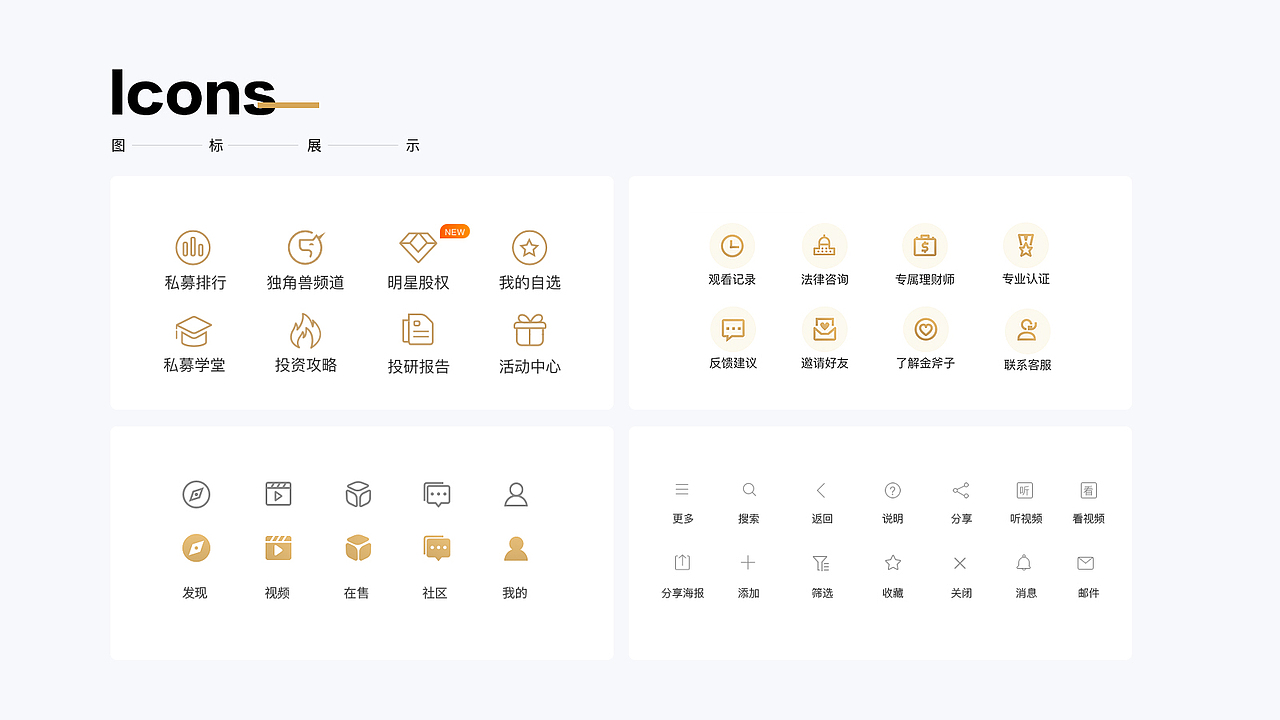The width and height of the screenshot is (1280, 720).
Task: Select the 分享 share icon
Action: coord(961,489)
